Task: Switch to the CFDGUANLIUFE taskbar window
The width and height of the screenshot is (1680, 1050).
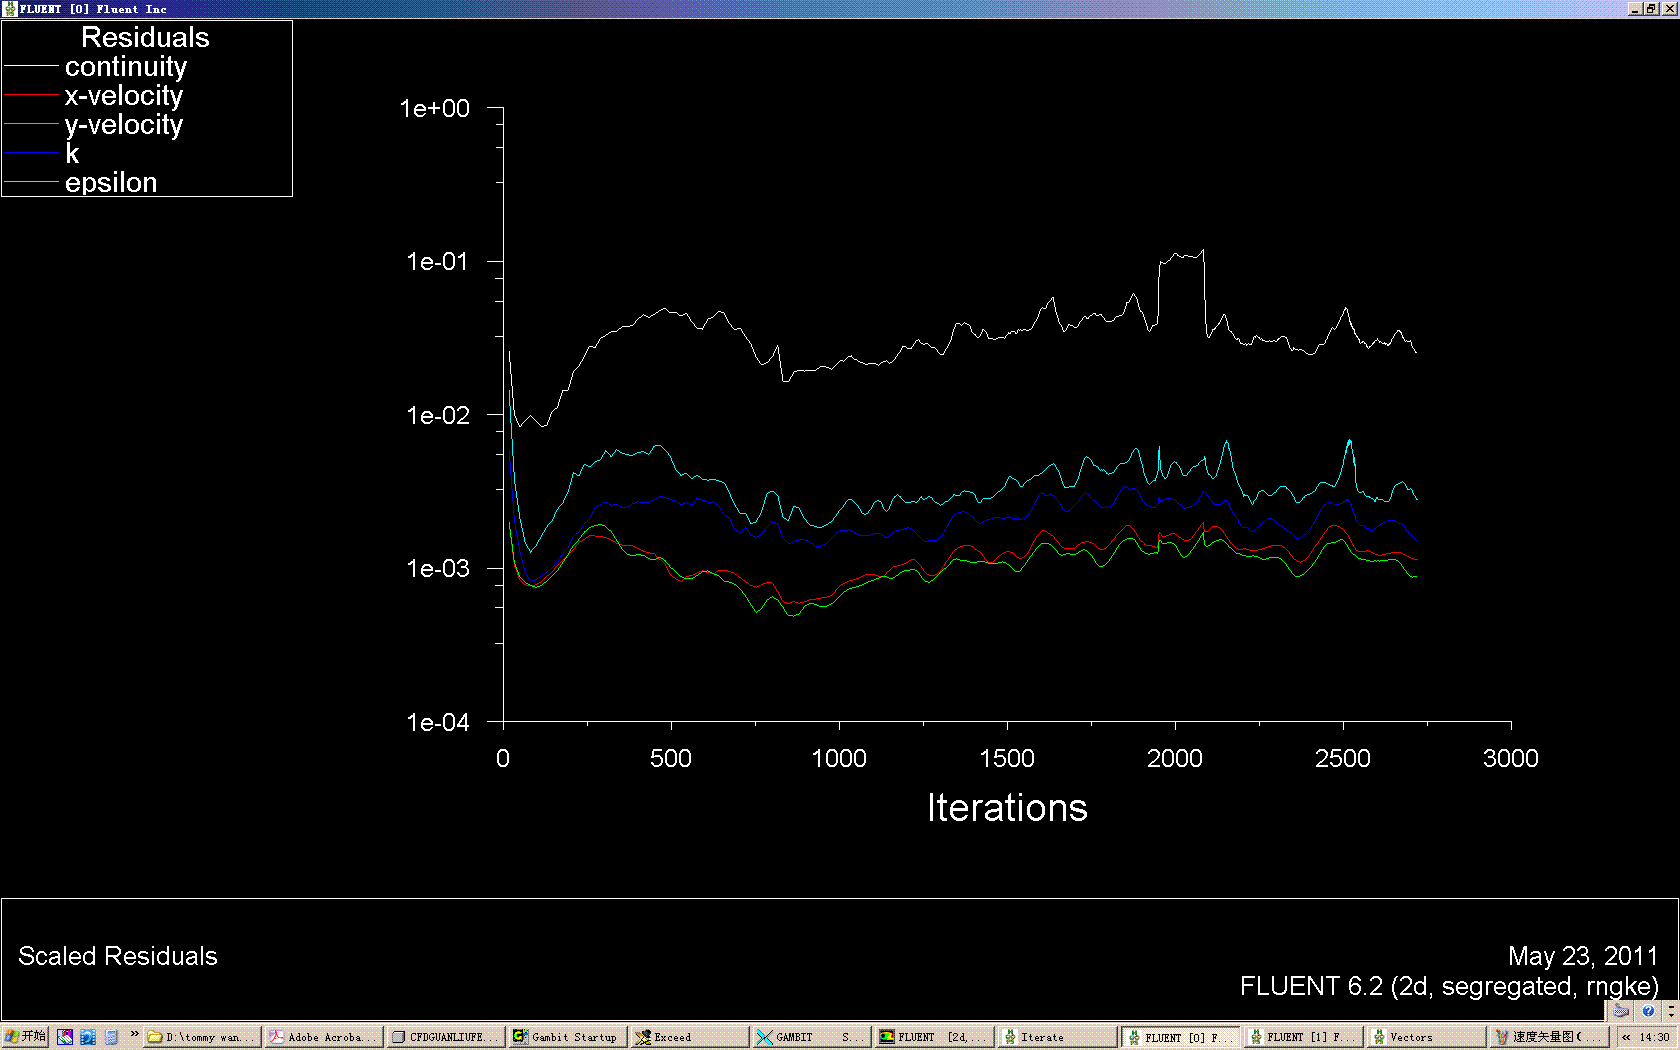Action: [445, 1037]
